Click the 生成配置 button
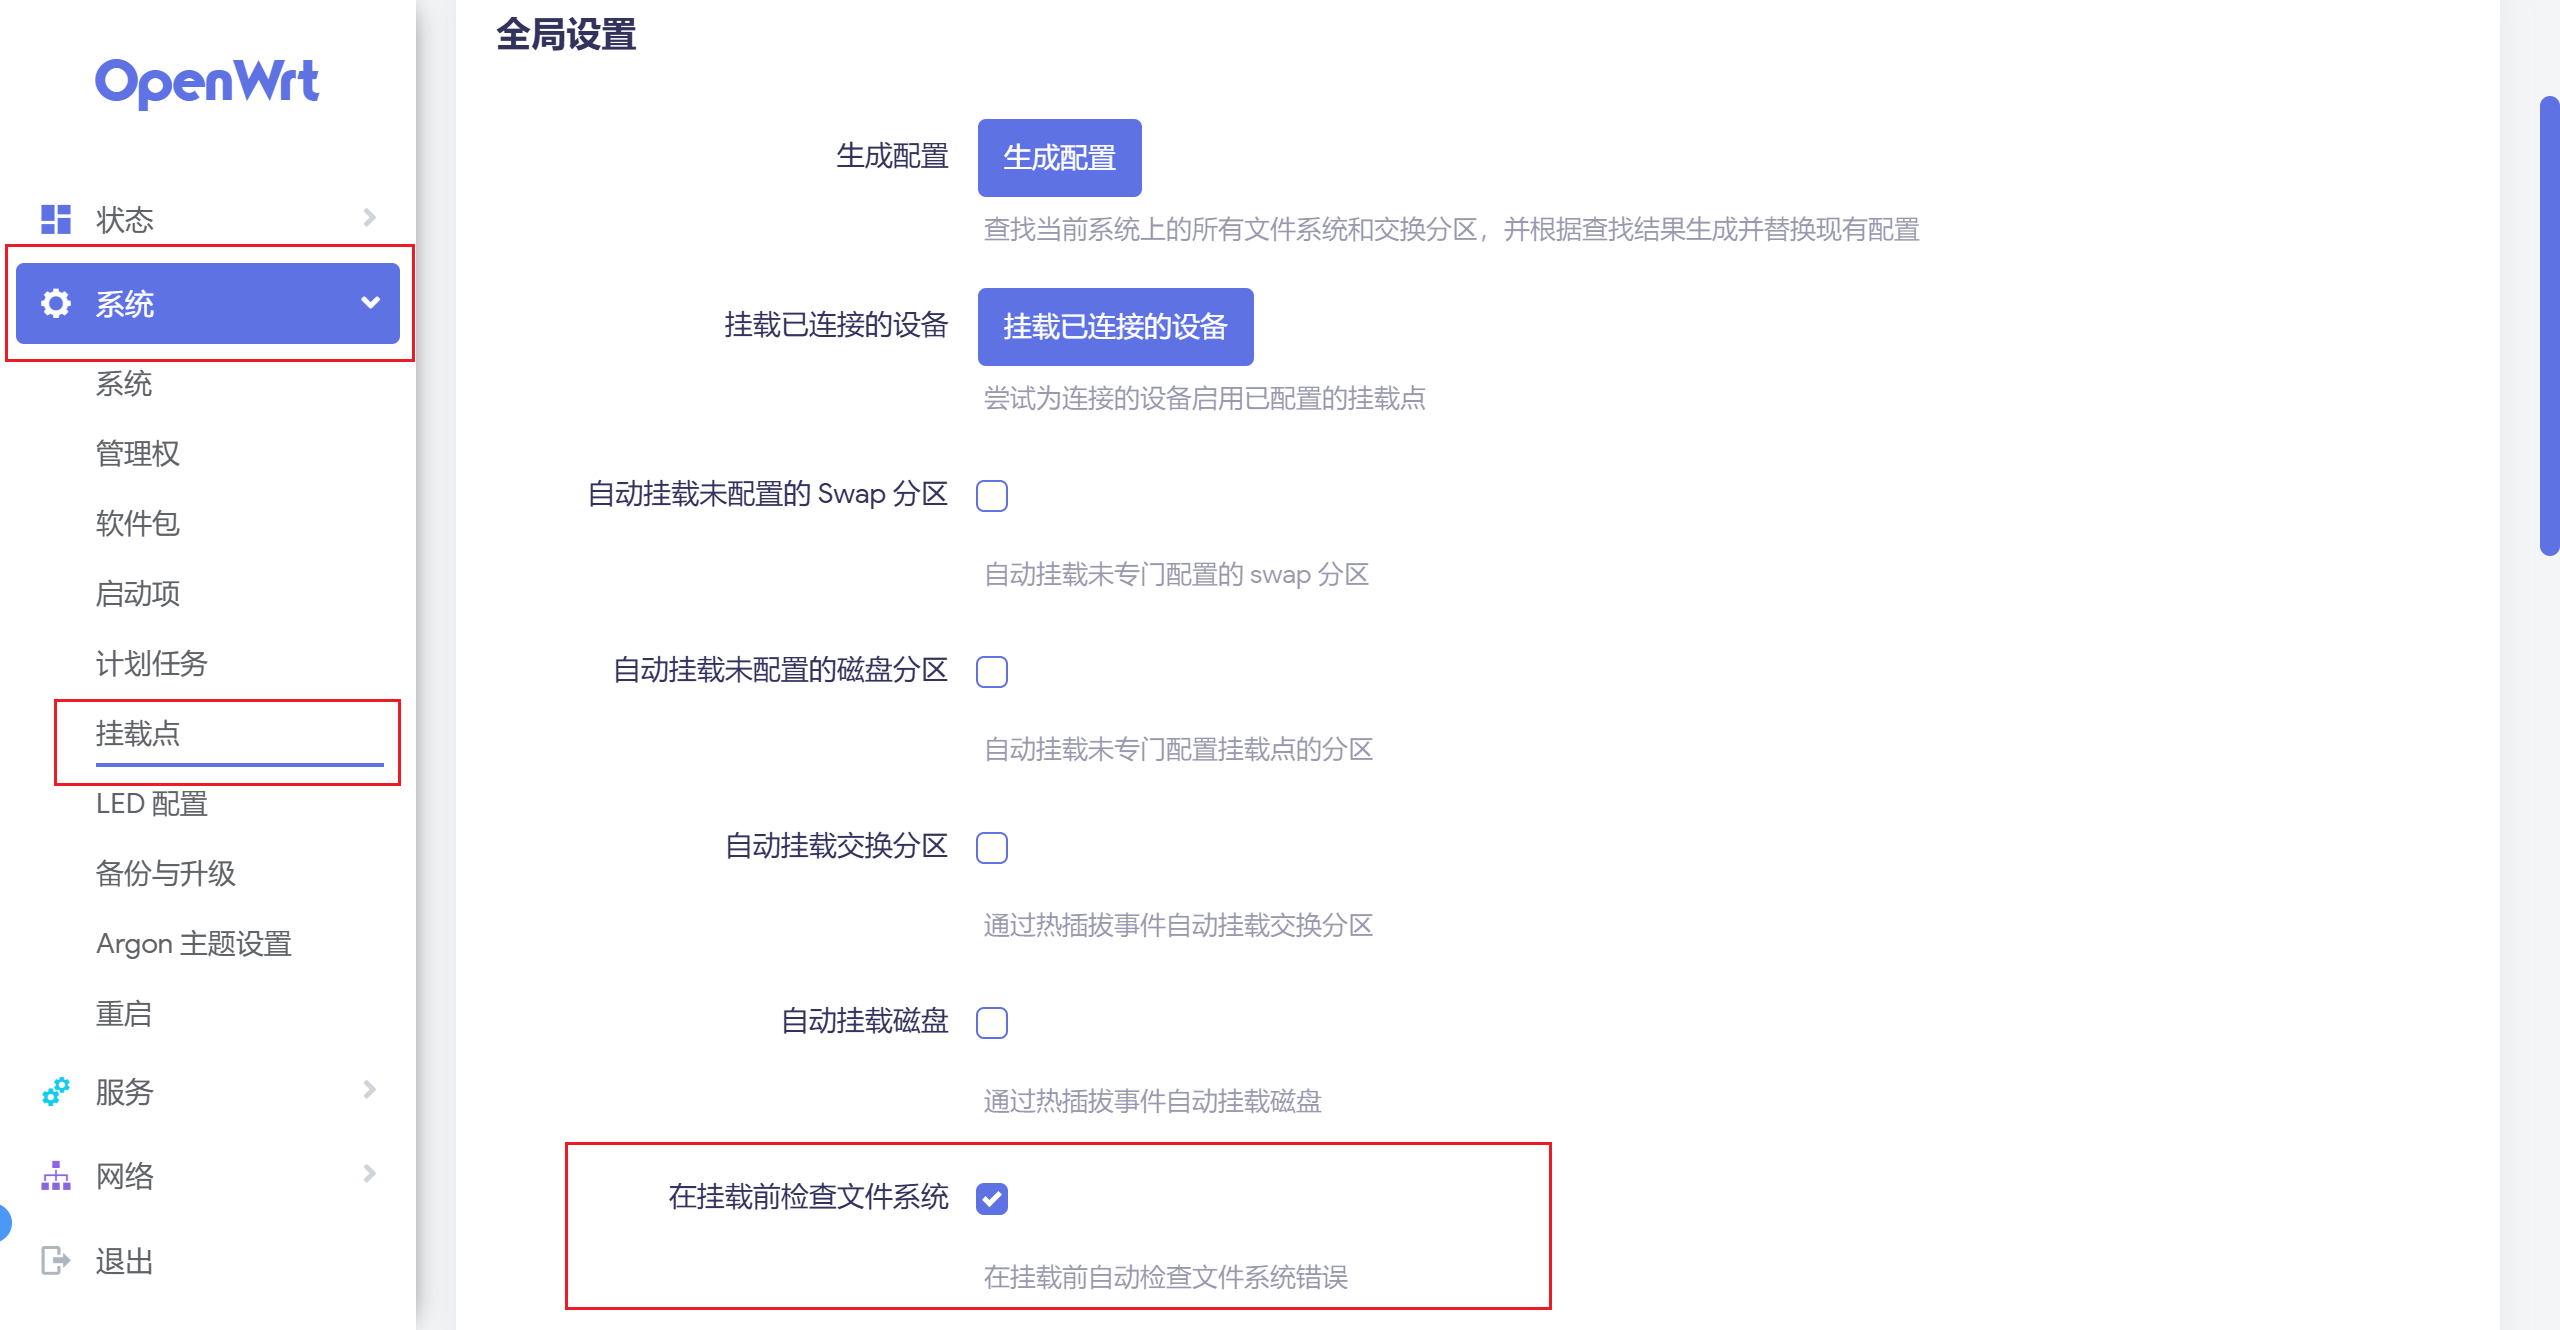The height and width of the screenshot is (1330, 2560). (x=1059, y=158)
